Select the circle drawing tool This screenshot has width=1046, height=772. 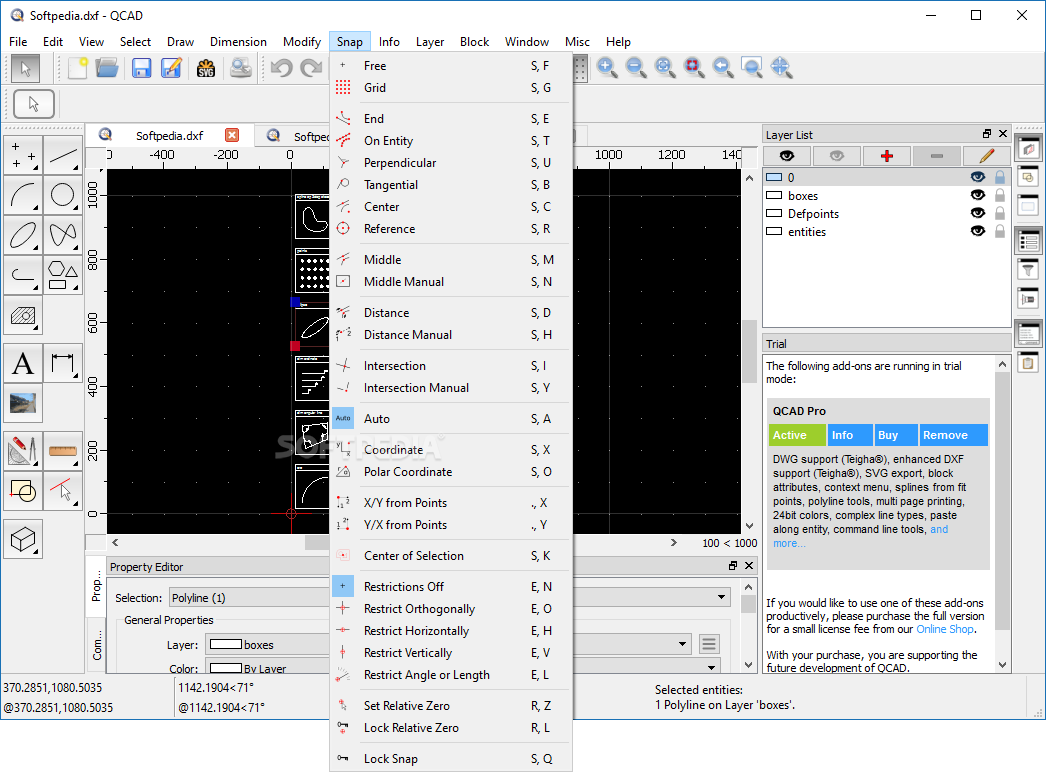pos(63,195)
